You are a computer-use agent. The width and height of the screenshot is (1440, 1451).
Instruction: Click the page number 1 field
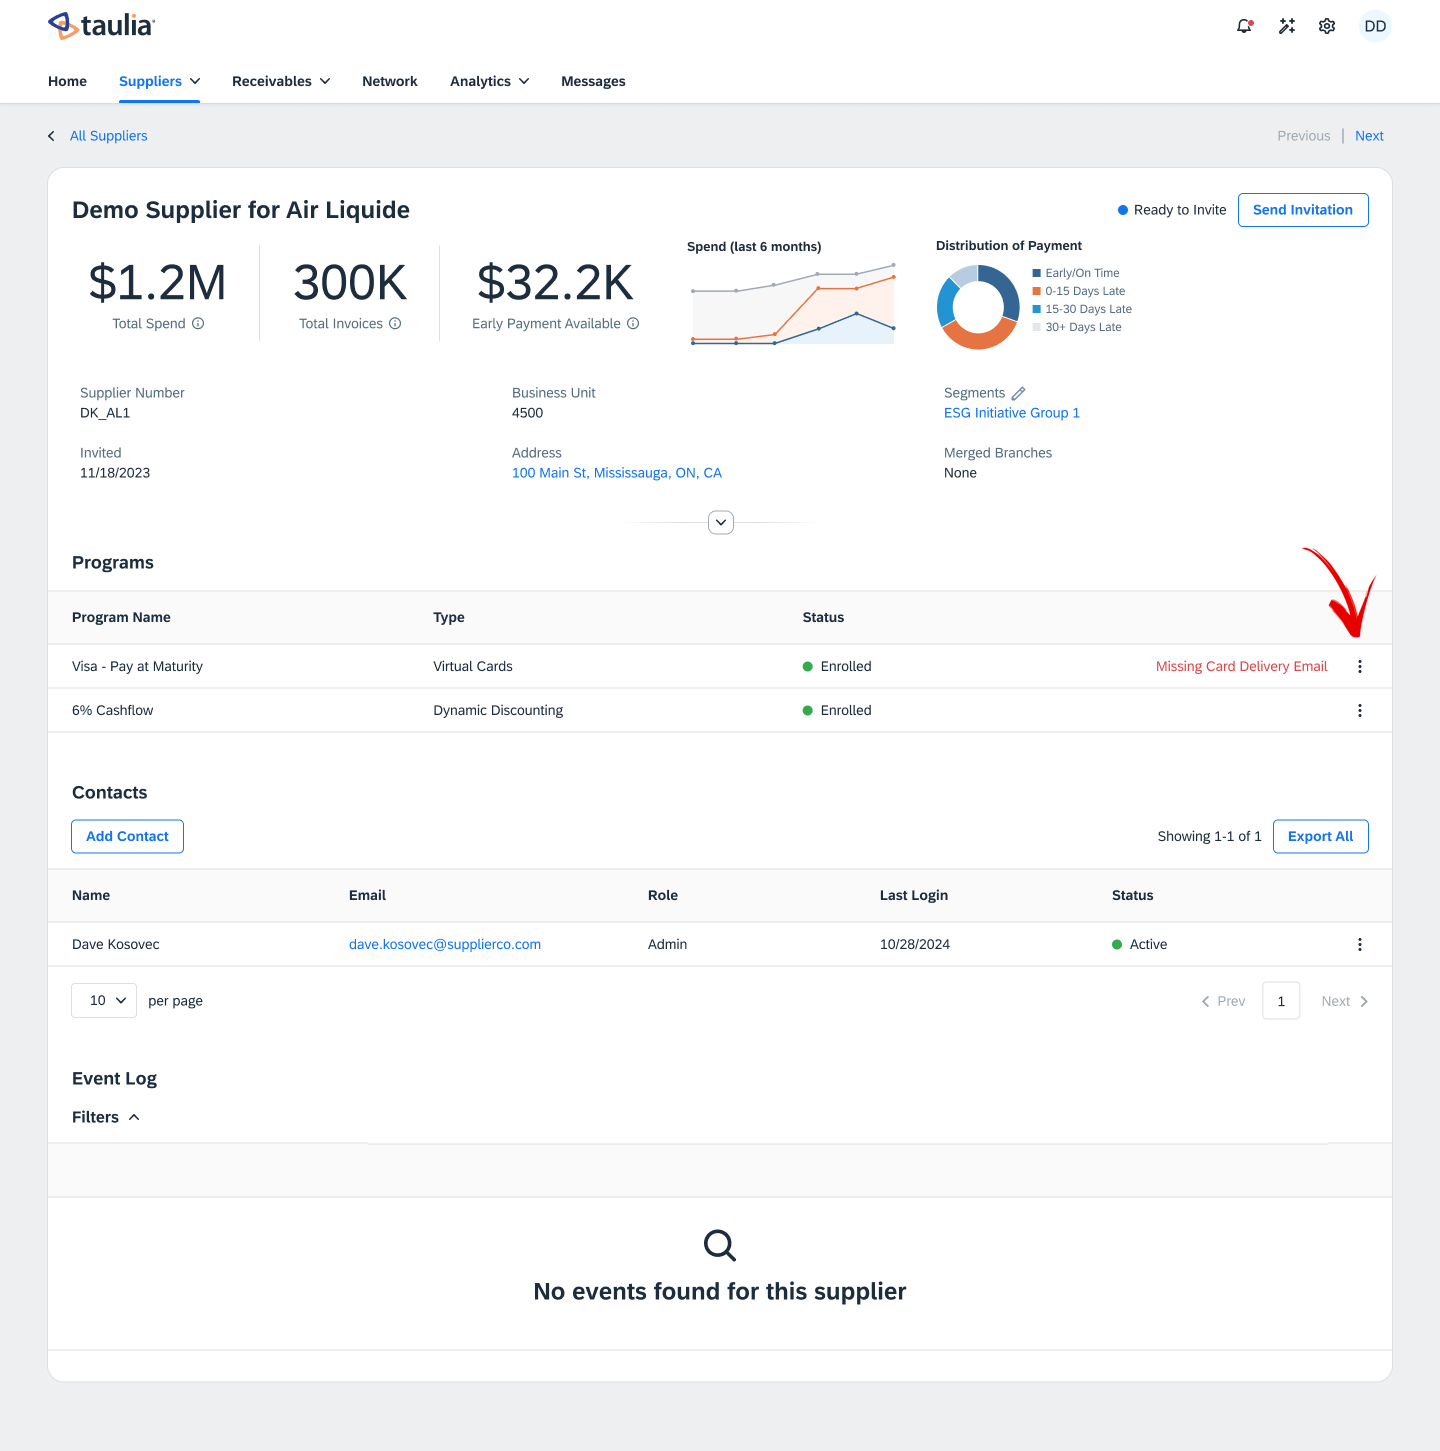[1281, 1001]
